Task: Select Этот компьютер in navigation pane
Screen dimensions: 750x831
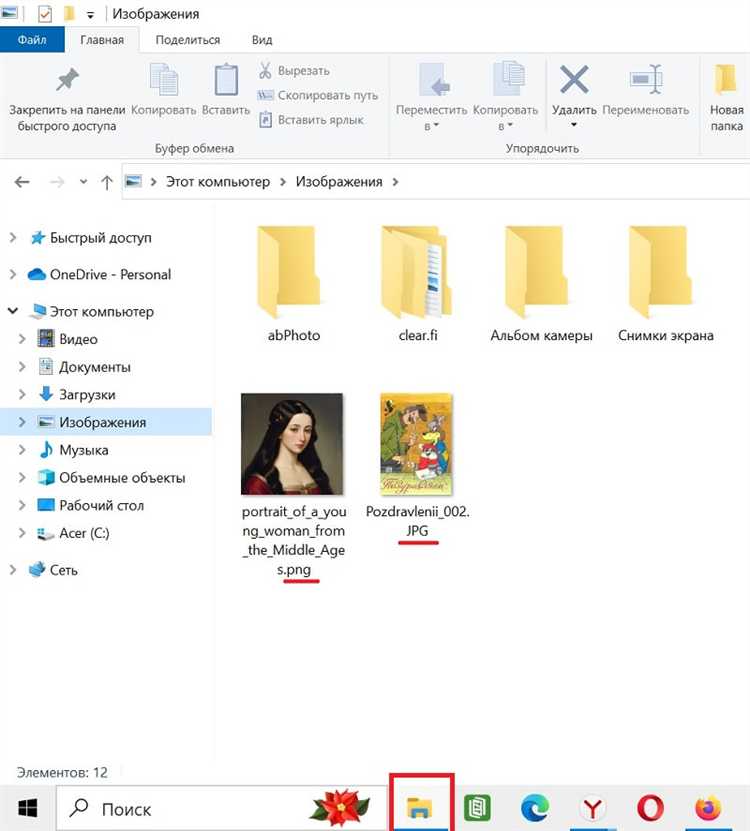Action: click(x=101, y=312)
